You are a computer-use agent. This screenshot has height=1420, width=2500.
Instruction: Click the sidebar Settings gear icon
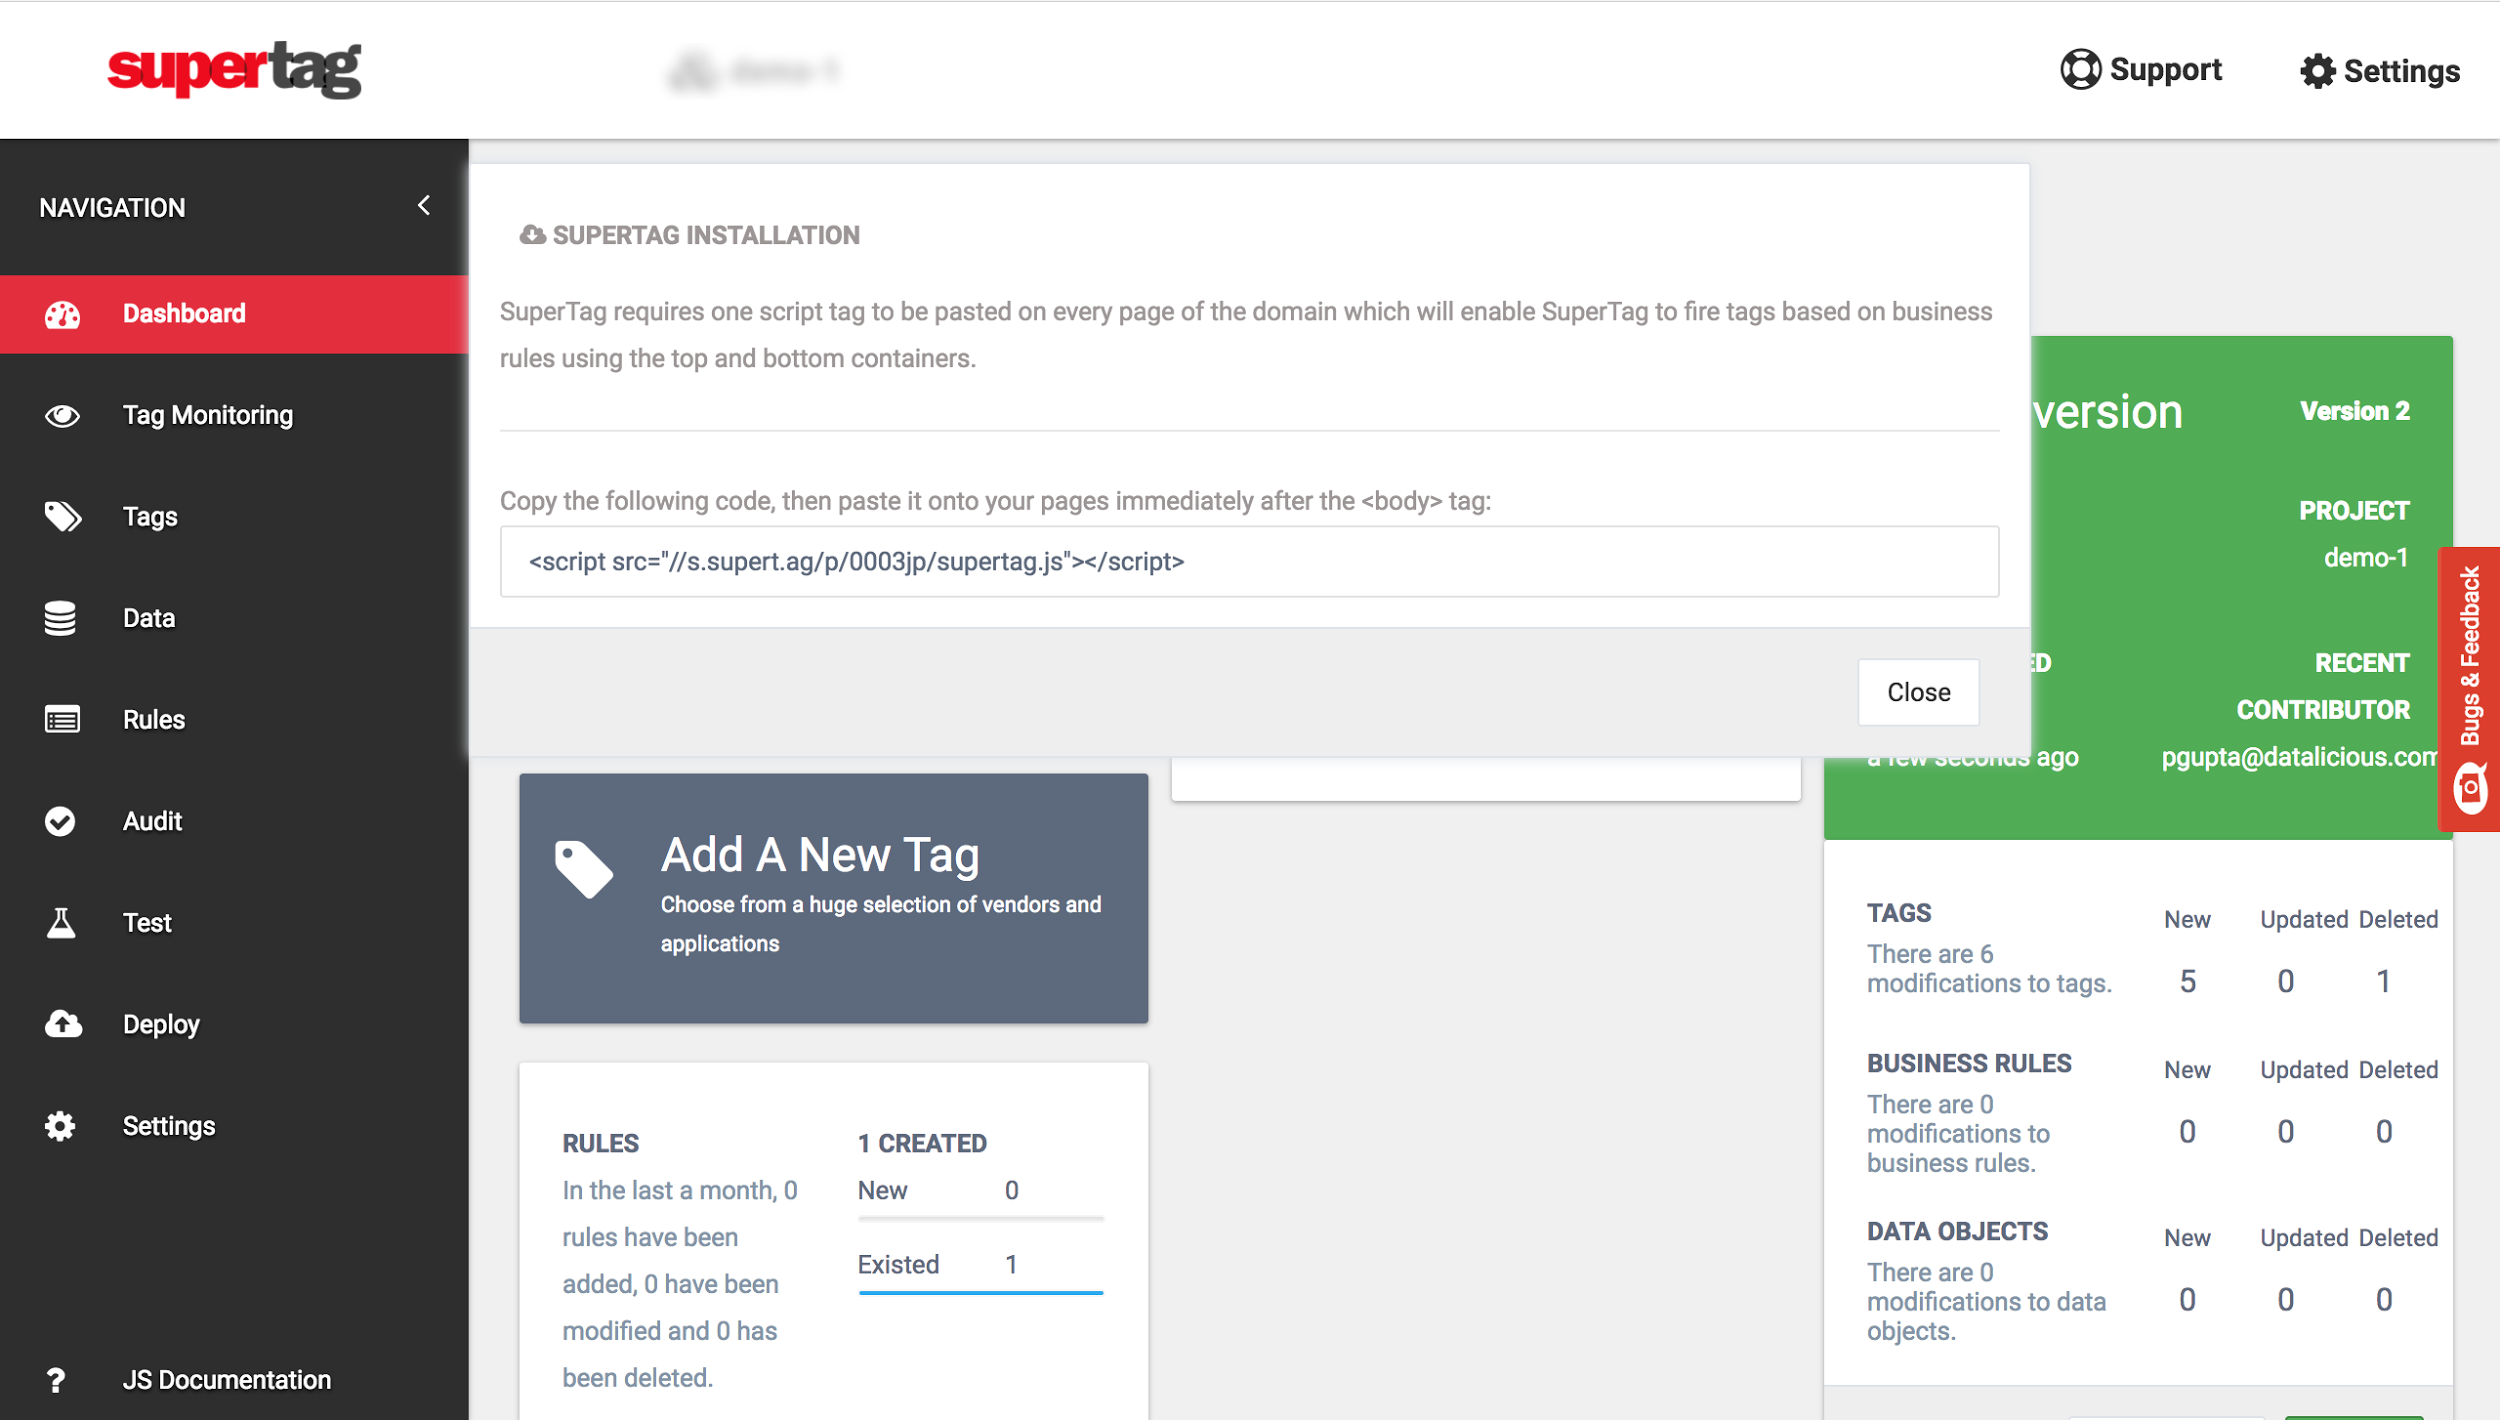click(60, 1126)
